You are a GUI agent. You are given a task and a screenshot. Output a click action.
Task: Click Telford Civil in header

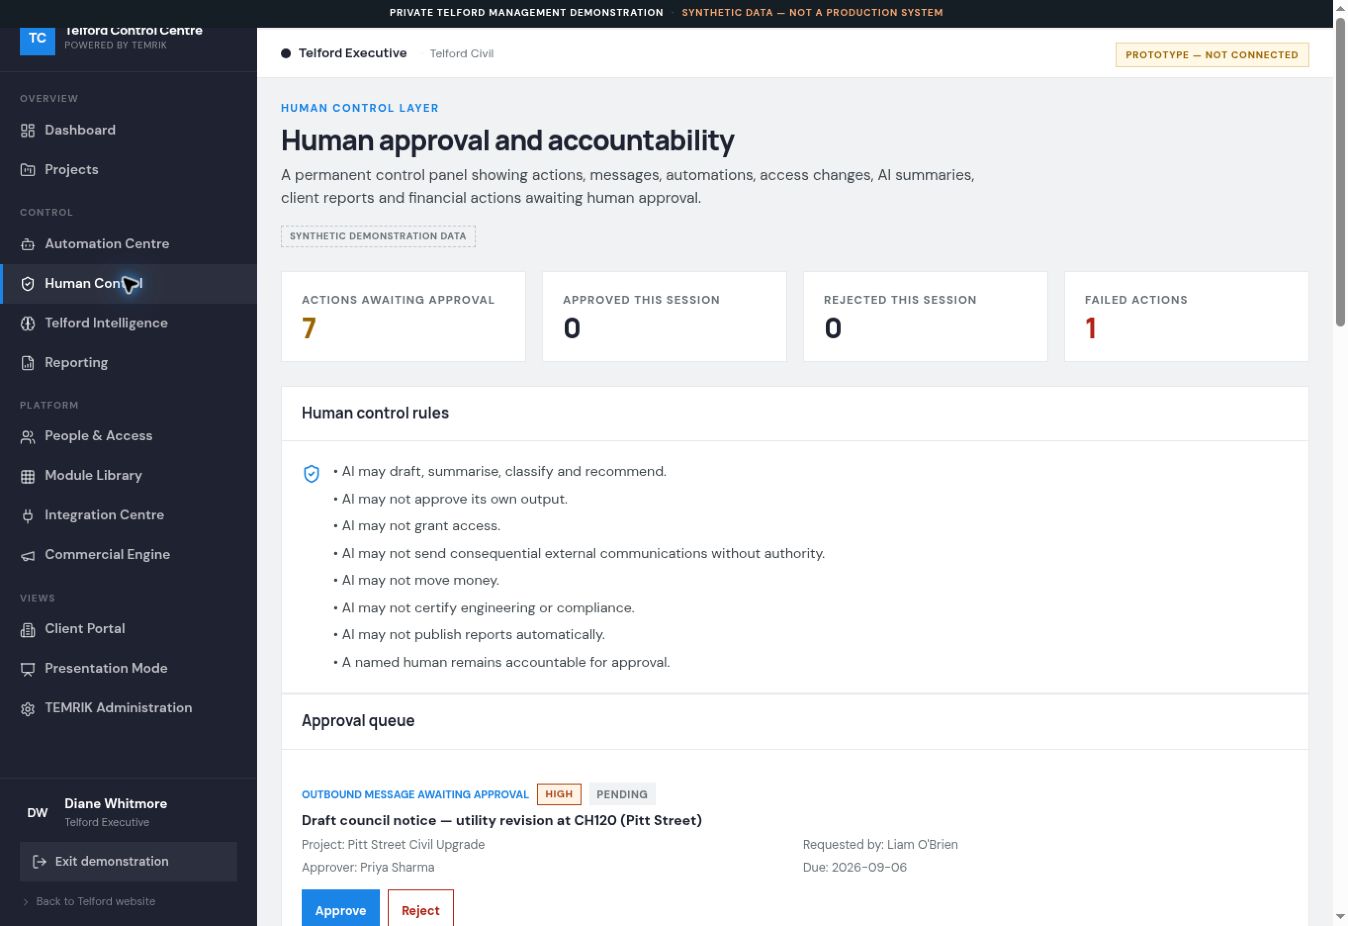[x=462, y=54]
